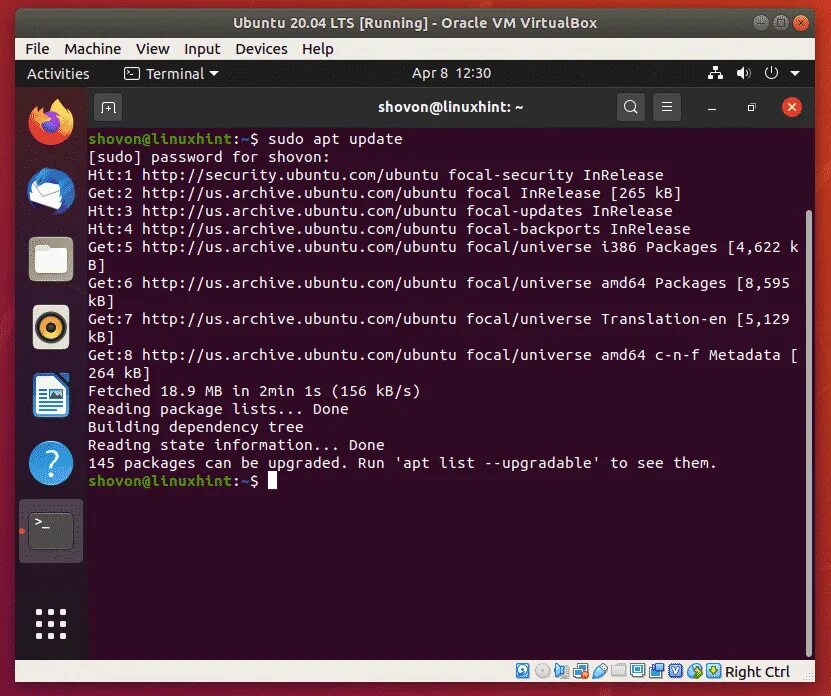Image resolution: width=831 pixels, height=696 pixels.
Task: Click the shared folders status icon
Action: (x=618, y=671)
